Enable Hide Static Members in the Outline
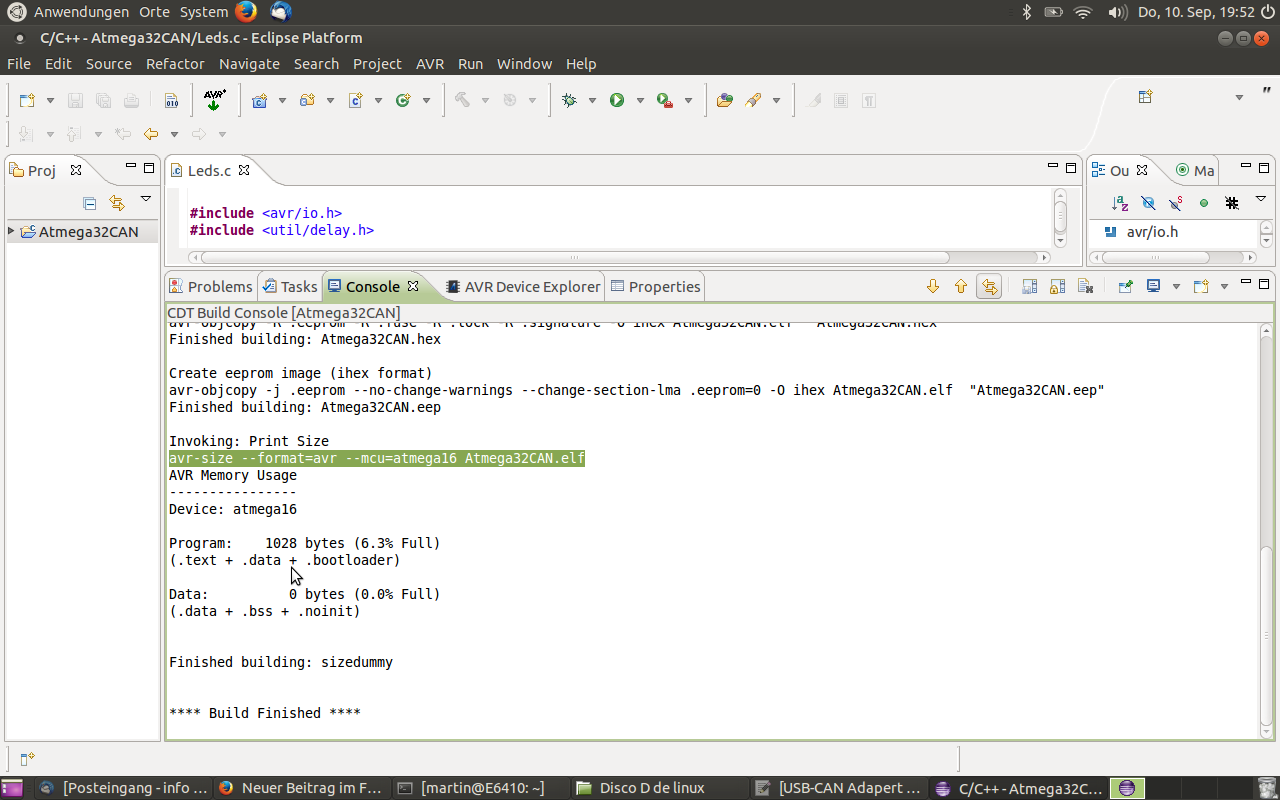Image resolution: width=1280 pixels, height=800 pixels. tap(1175, 201)
